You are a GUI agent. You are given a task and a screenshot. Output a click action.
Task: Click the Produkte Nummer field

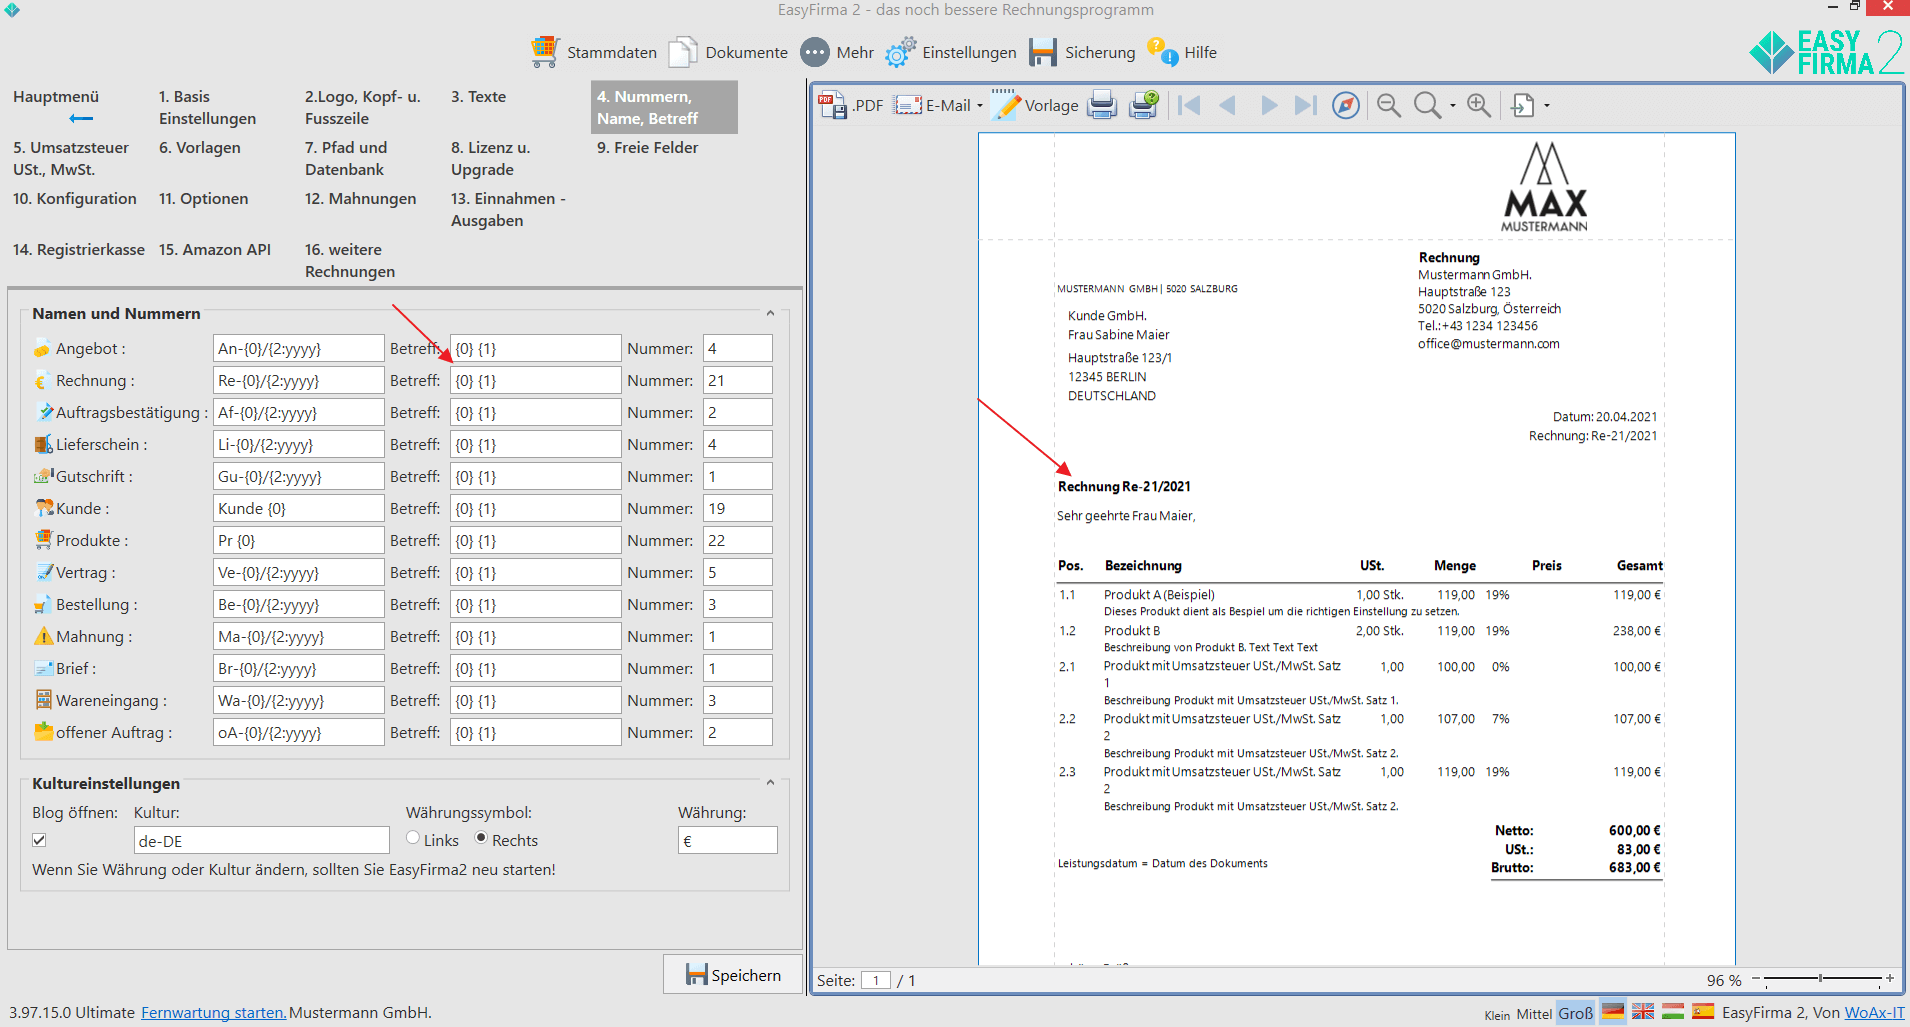tap(737, 540)
